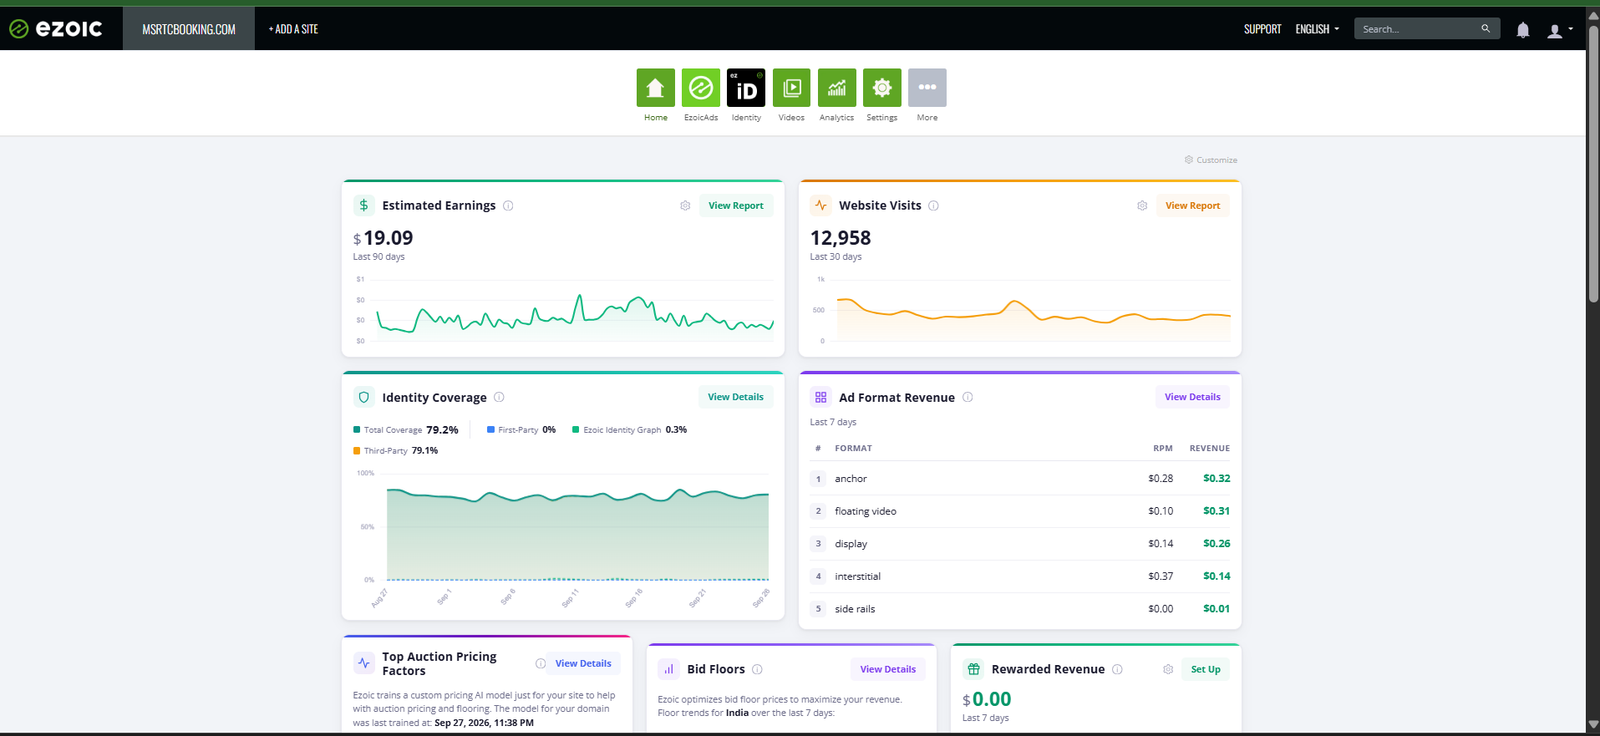
Task: Open the Support link
Action: [1262, 29]
